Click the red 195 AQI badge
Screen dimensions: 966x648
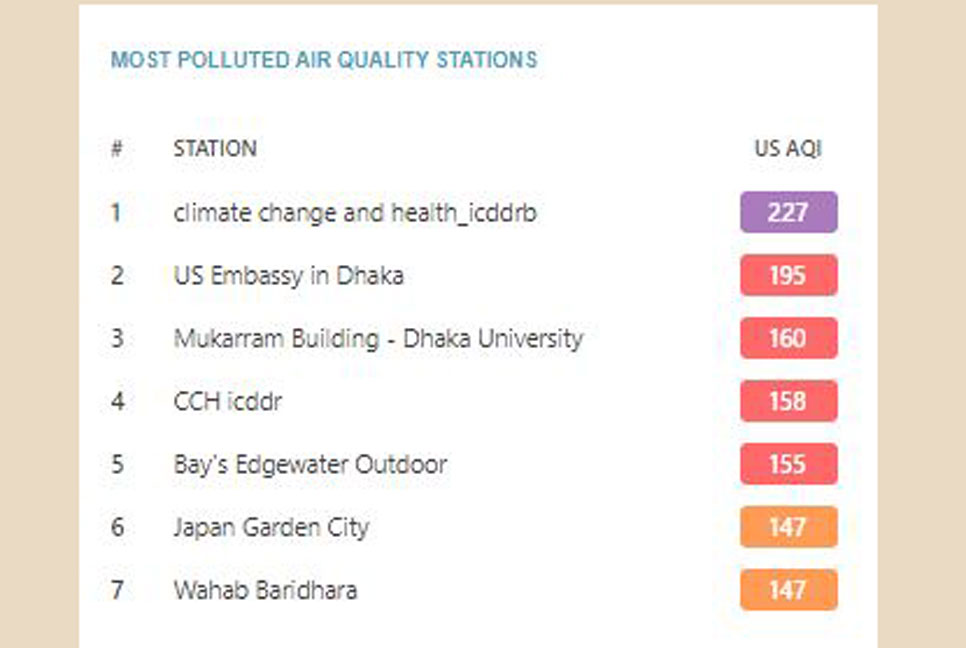point(789,275)
